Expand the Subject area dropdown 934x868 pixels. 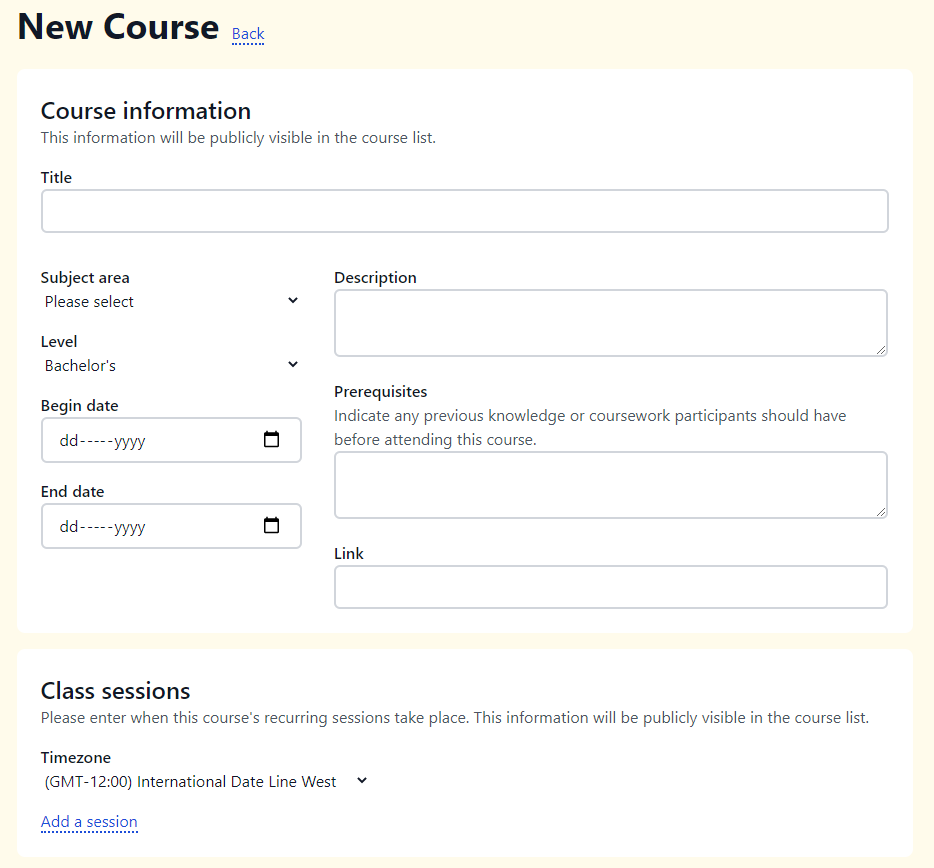(x=170, y=300)
